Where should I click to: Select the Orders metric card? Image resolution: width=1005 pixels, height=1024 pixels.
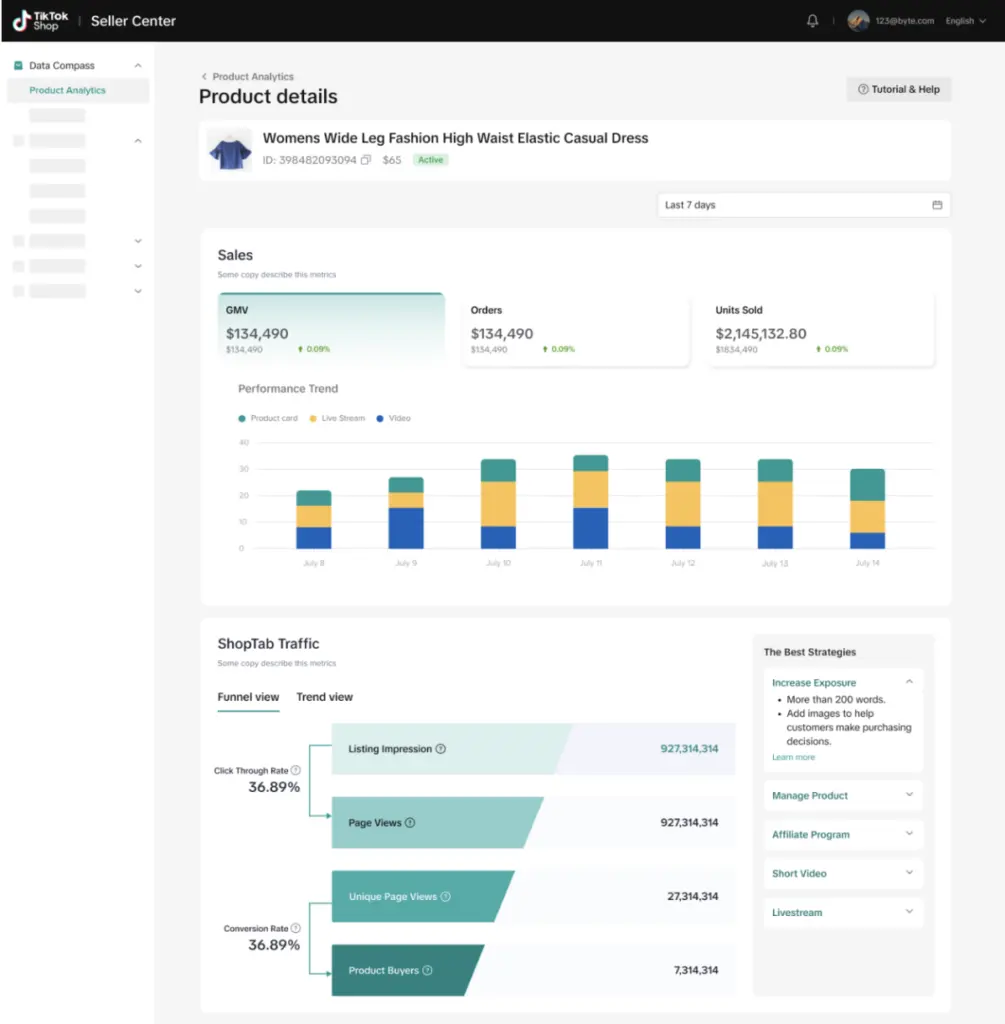tap(575, 329)
